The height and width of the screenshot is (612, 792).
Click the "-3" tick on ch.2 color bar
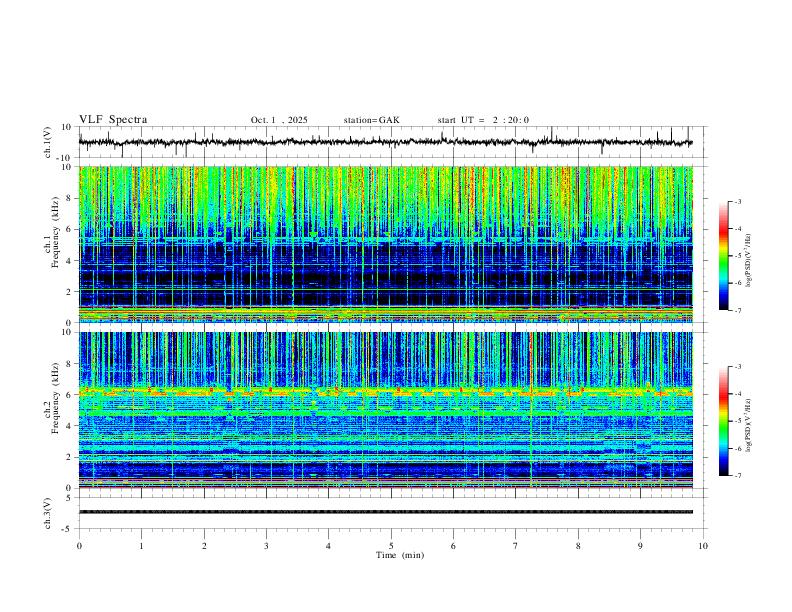click(x=738, y=367)
